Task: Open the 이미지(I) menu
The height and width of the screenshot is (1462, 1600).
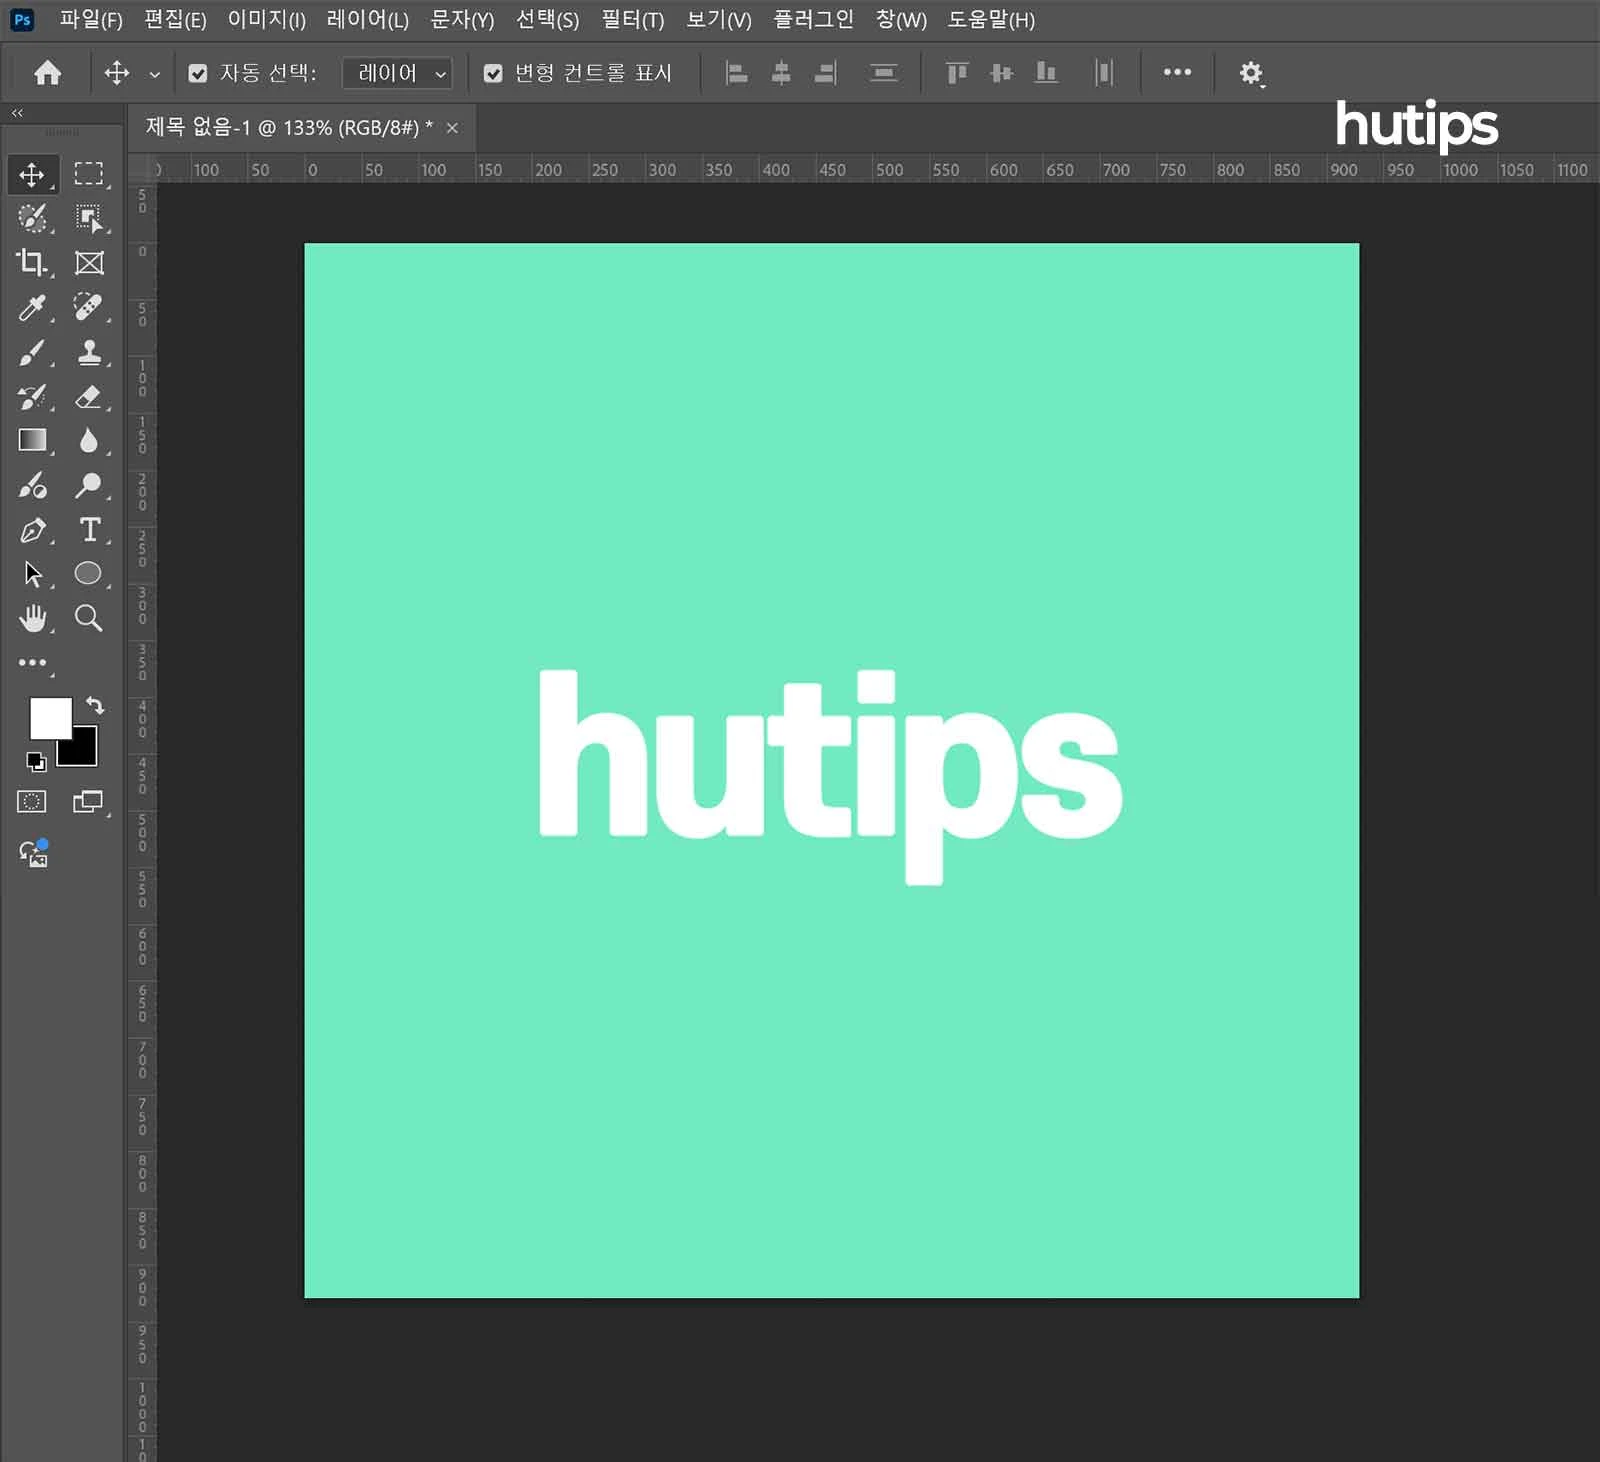Action: [x=267, y=20]
